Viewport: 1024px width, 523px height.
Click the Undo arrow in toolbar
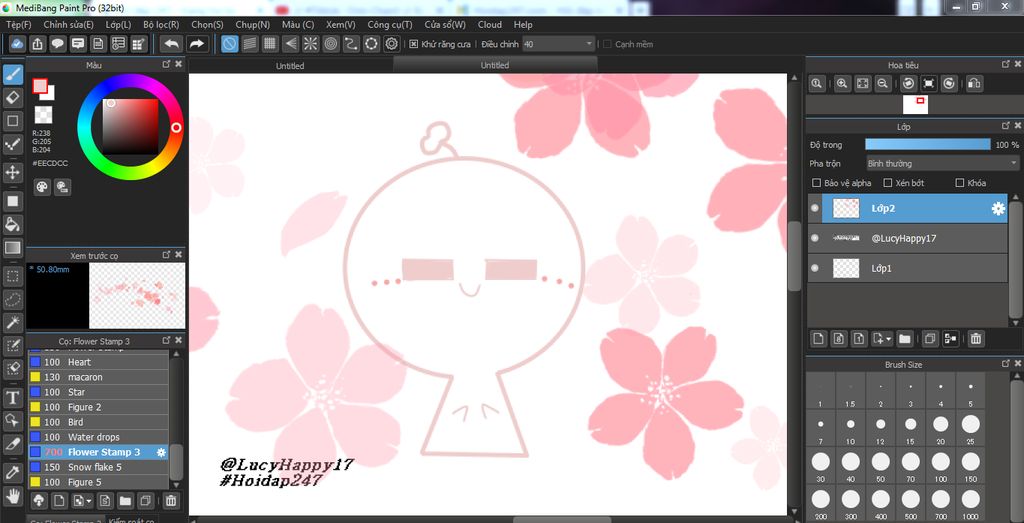[x=172, y=44]
